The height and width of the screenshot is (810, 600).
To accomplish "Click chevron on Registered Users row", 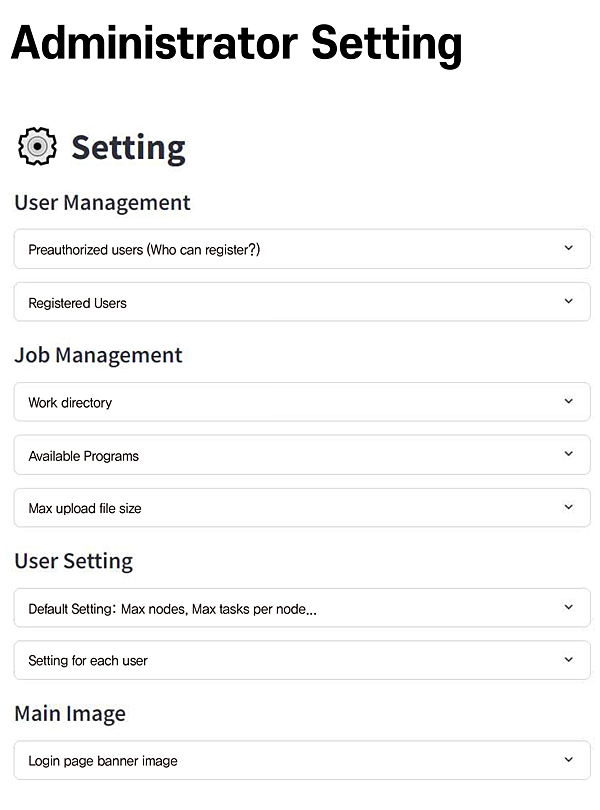I will [568, 301].
